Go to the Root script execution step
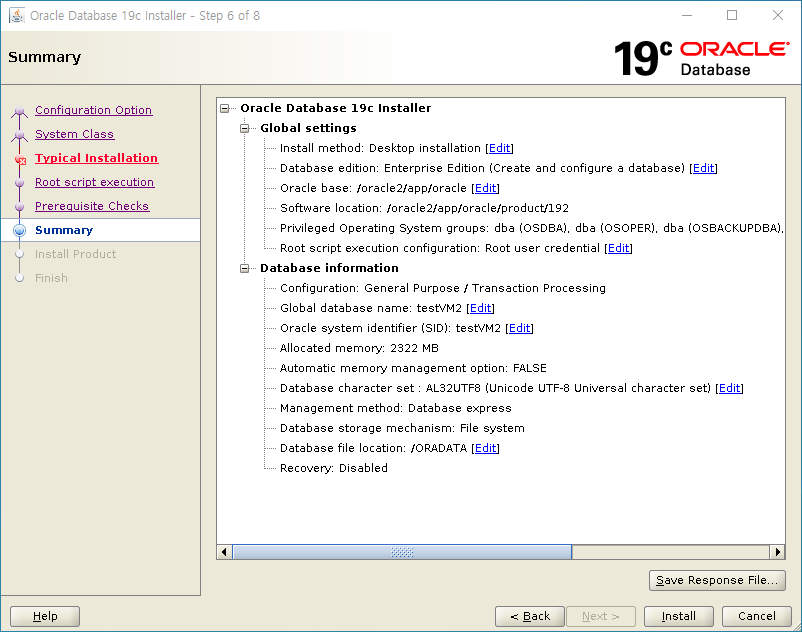 [x=95, y=182]
